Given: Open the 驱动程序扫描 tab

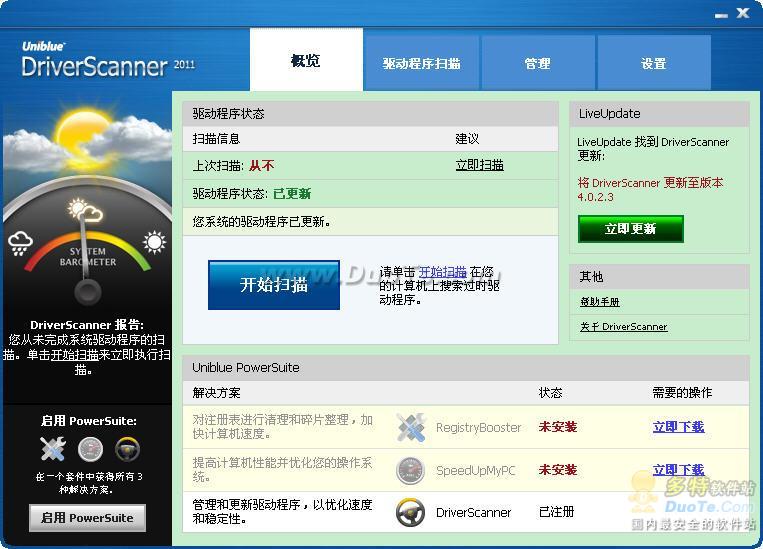Looking at the screenshot, I should 421,63.
